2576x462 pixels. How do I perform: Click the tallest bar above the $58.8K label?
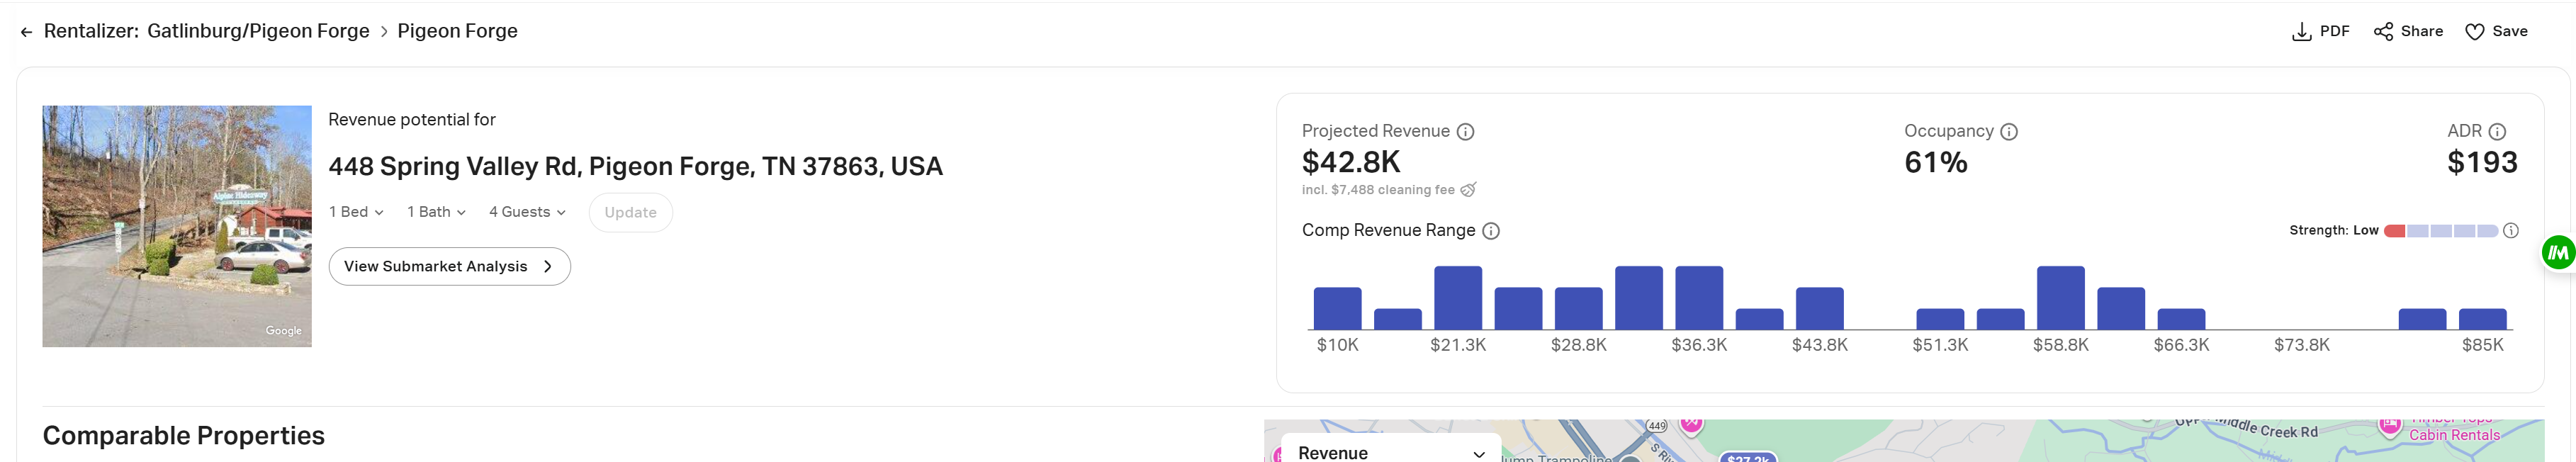pos(2060,297)
